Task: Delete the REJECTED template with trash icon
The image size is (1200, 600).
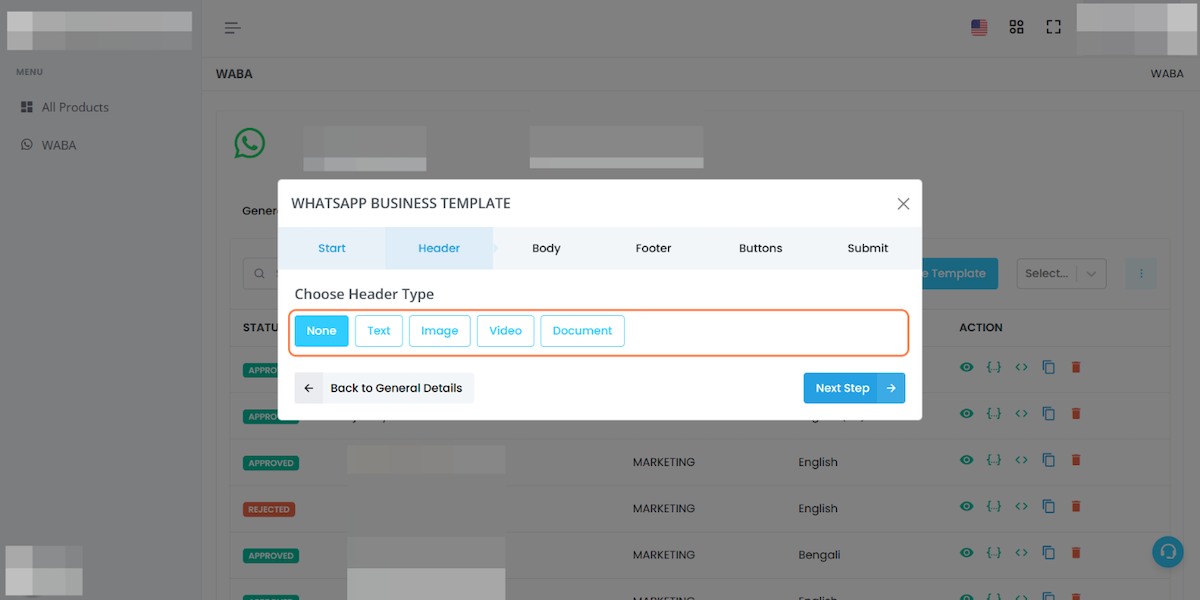Action: [1076, 508]
